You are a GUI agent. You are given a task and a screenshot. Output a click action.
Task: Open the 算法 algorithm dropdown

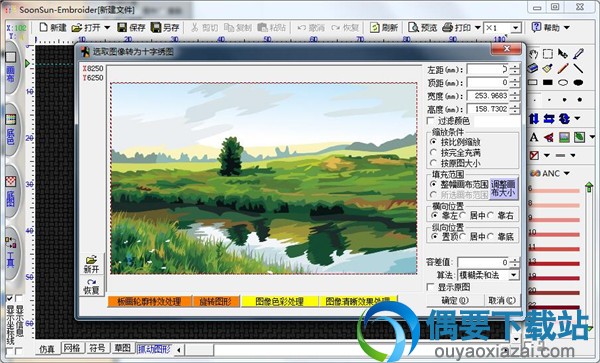[514, 275]
